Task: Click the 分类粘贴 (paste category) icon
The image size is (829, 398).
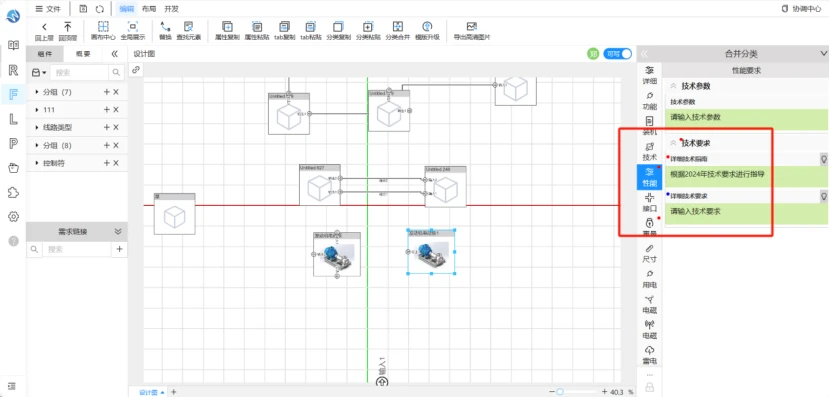Action: (x=368, y=27)
